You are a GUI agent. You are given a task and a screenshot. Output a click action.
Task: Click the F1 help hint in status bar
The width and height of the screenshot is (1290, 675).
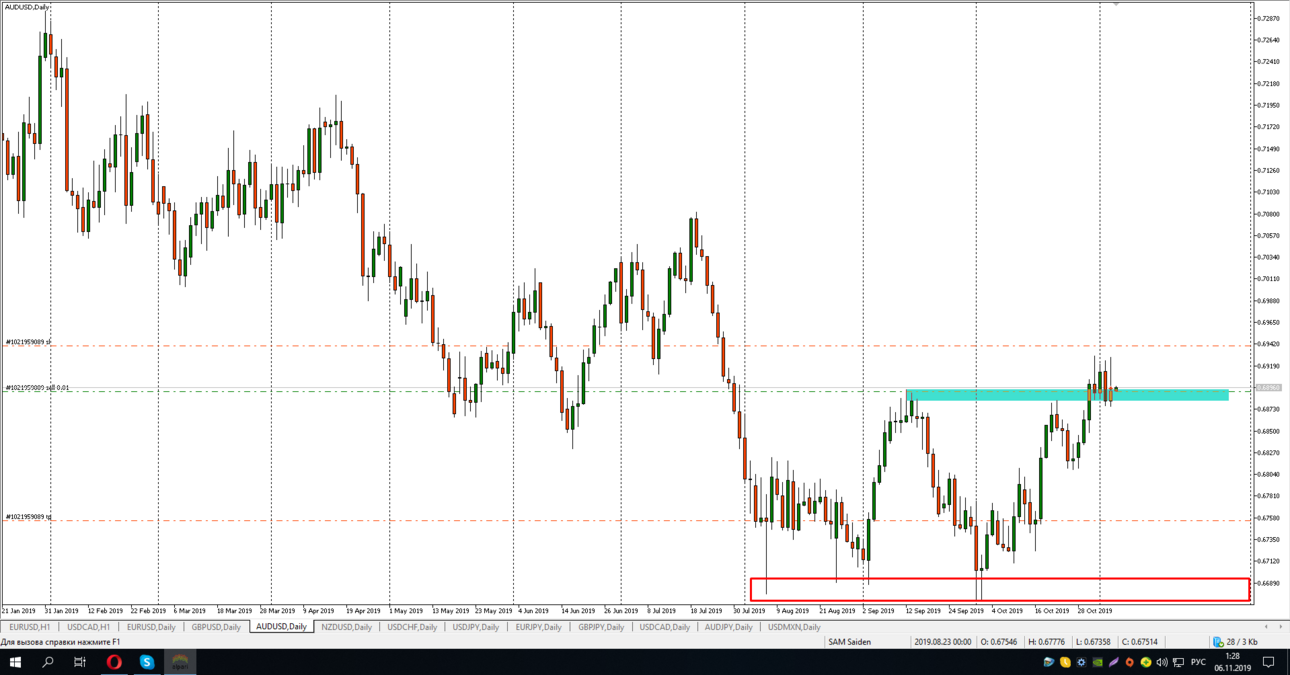(x=61, y=642)
